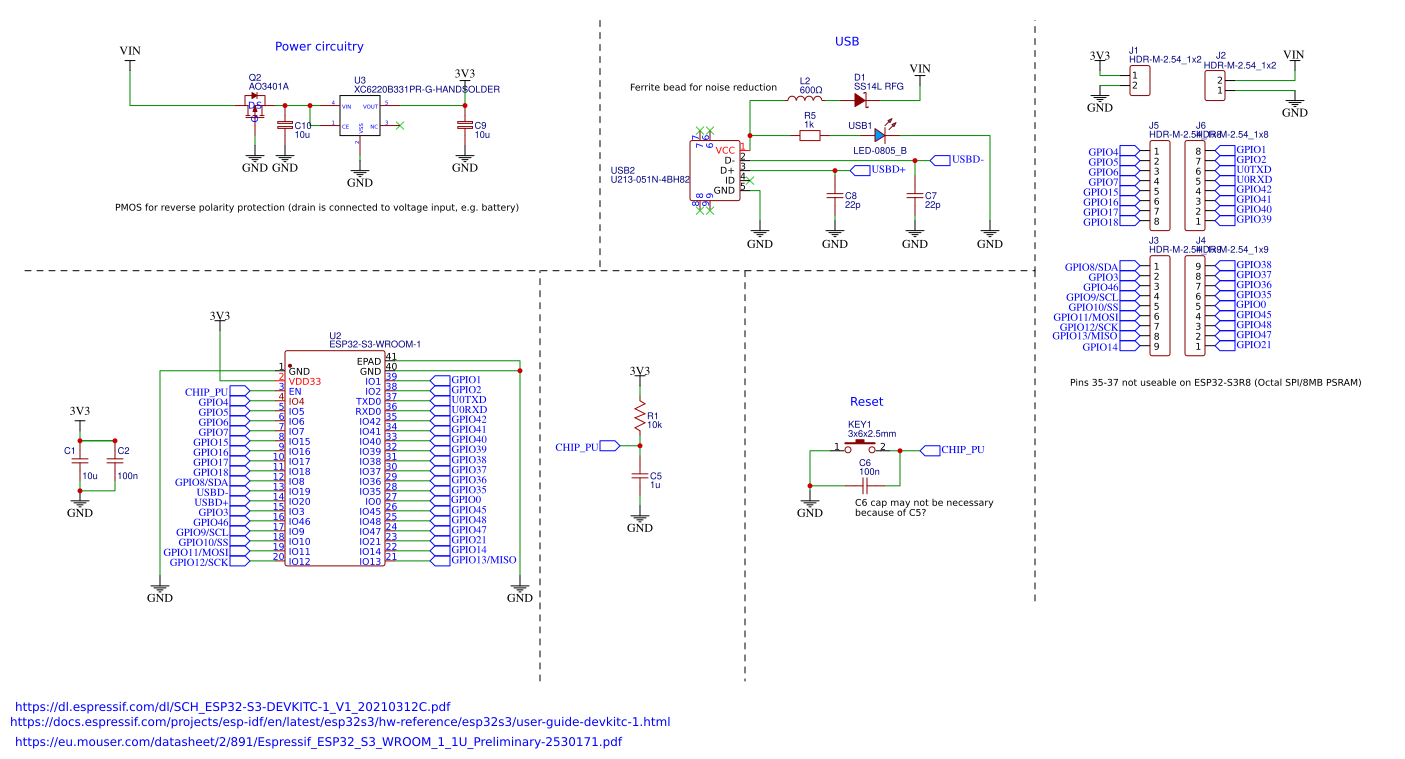Open the SCH_ESP32-S3-DEVKITC-1 PDF link
The height and width of the screenshot is (759, 1405).
[233, 707]
